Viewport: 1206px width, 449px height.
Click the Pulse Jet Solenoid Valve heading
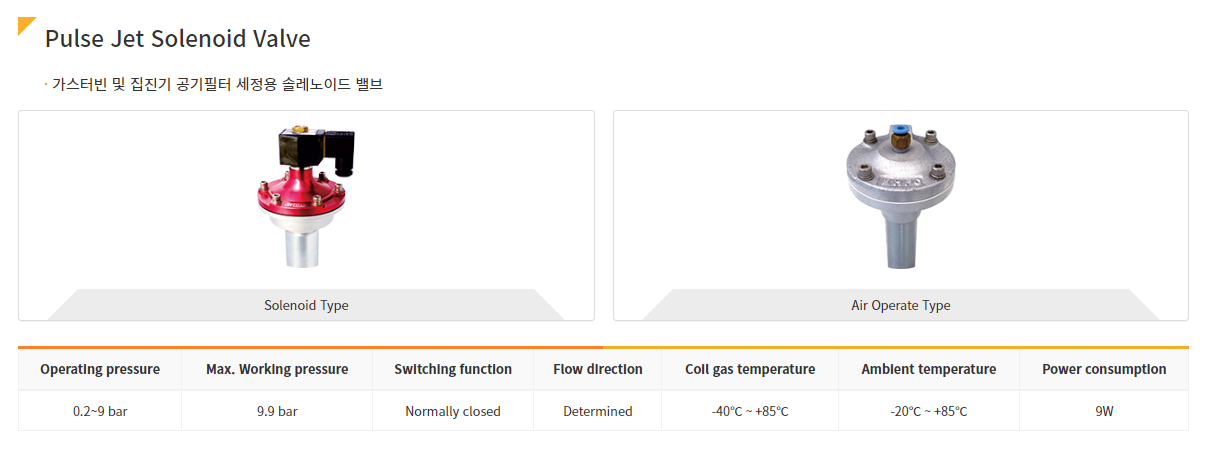178,39
